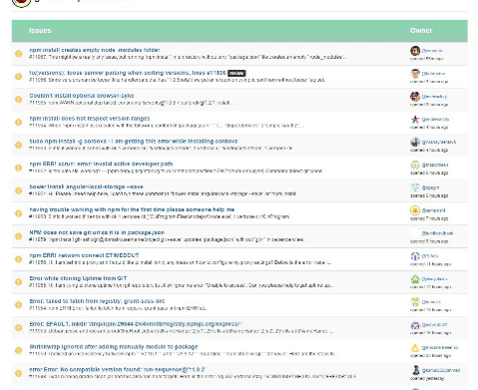478x390 pixels.
Task: Open issue 'npm ERR! xcrun: error: invalid active developer path'
Action: click(x=101, y=164)
